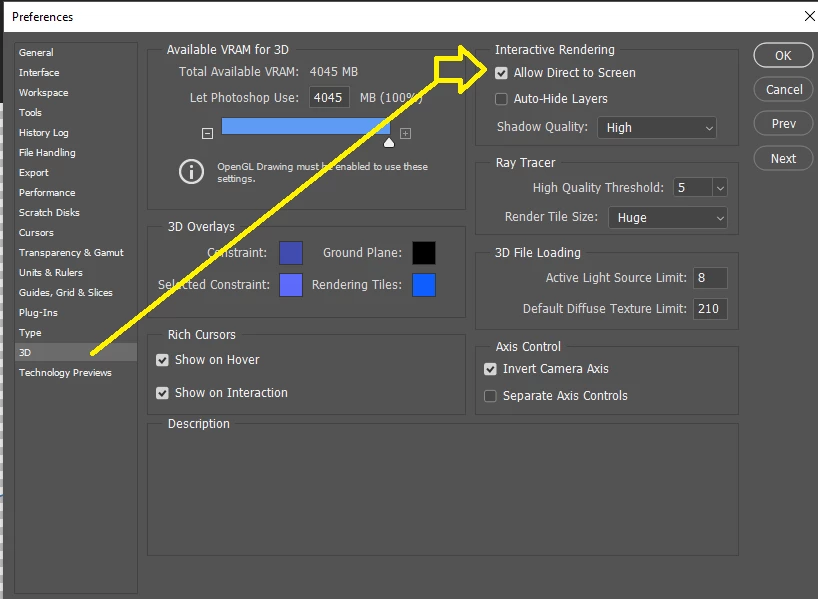Click Default Diffuse Texture Limit field
The width and height of the screenshot is (818, 599).
710,309
